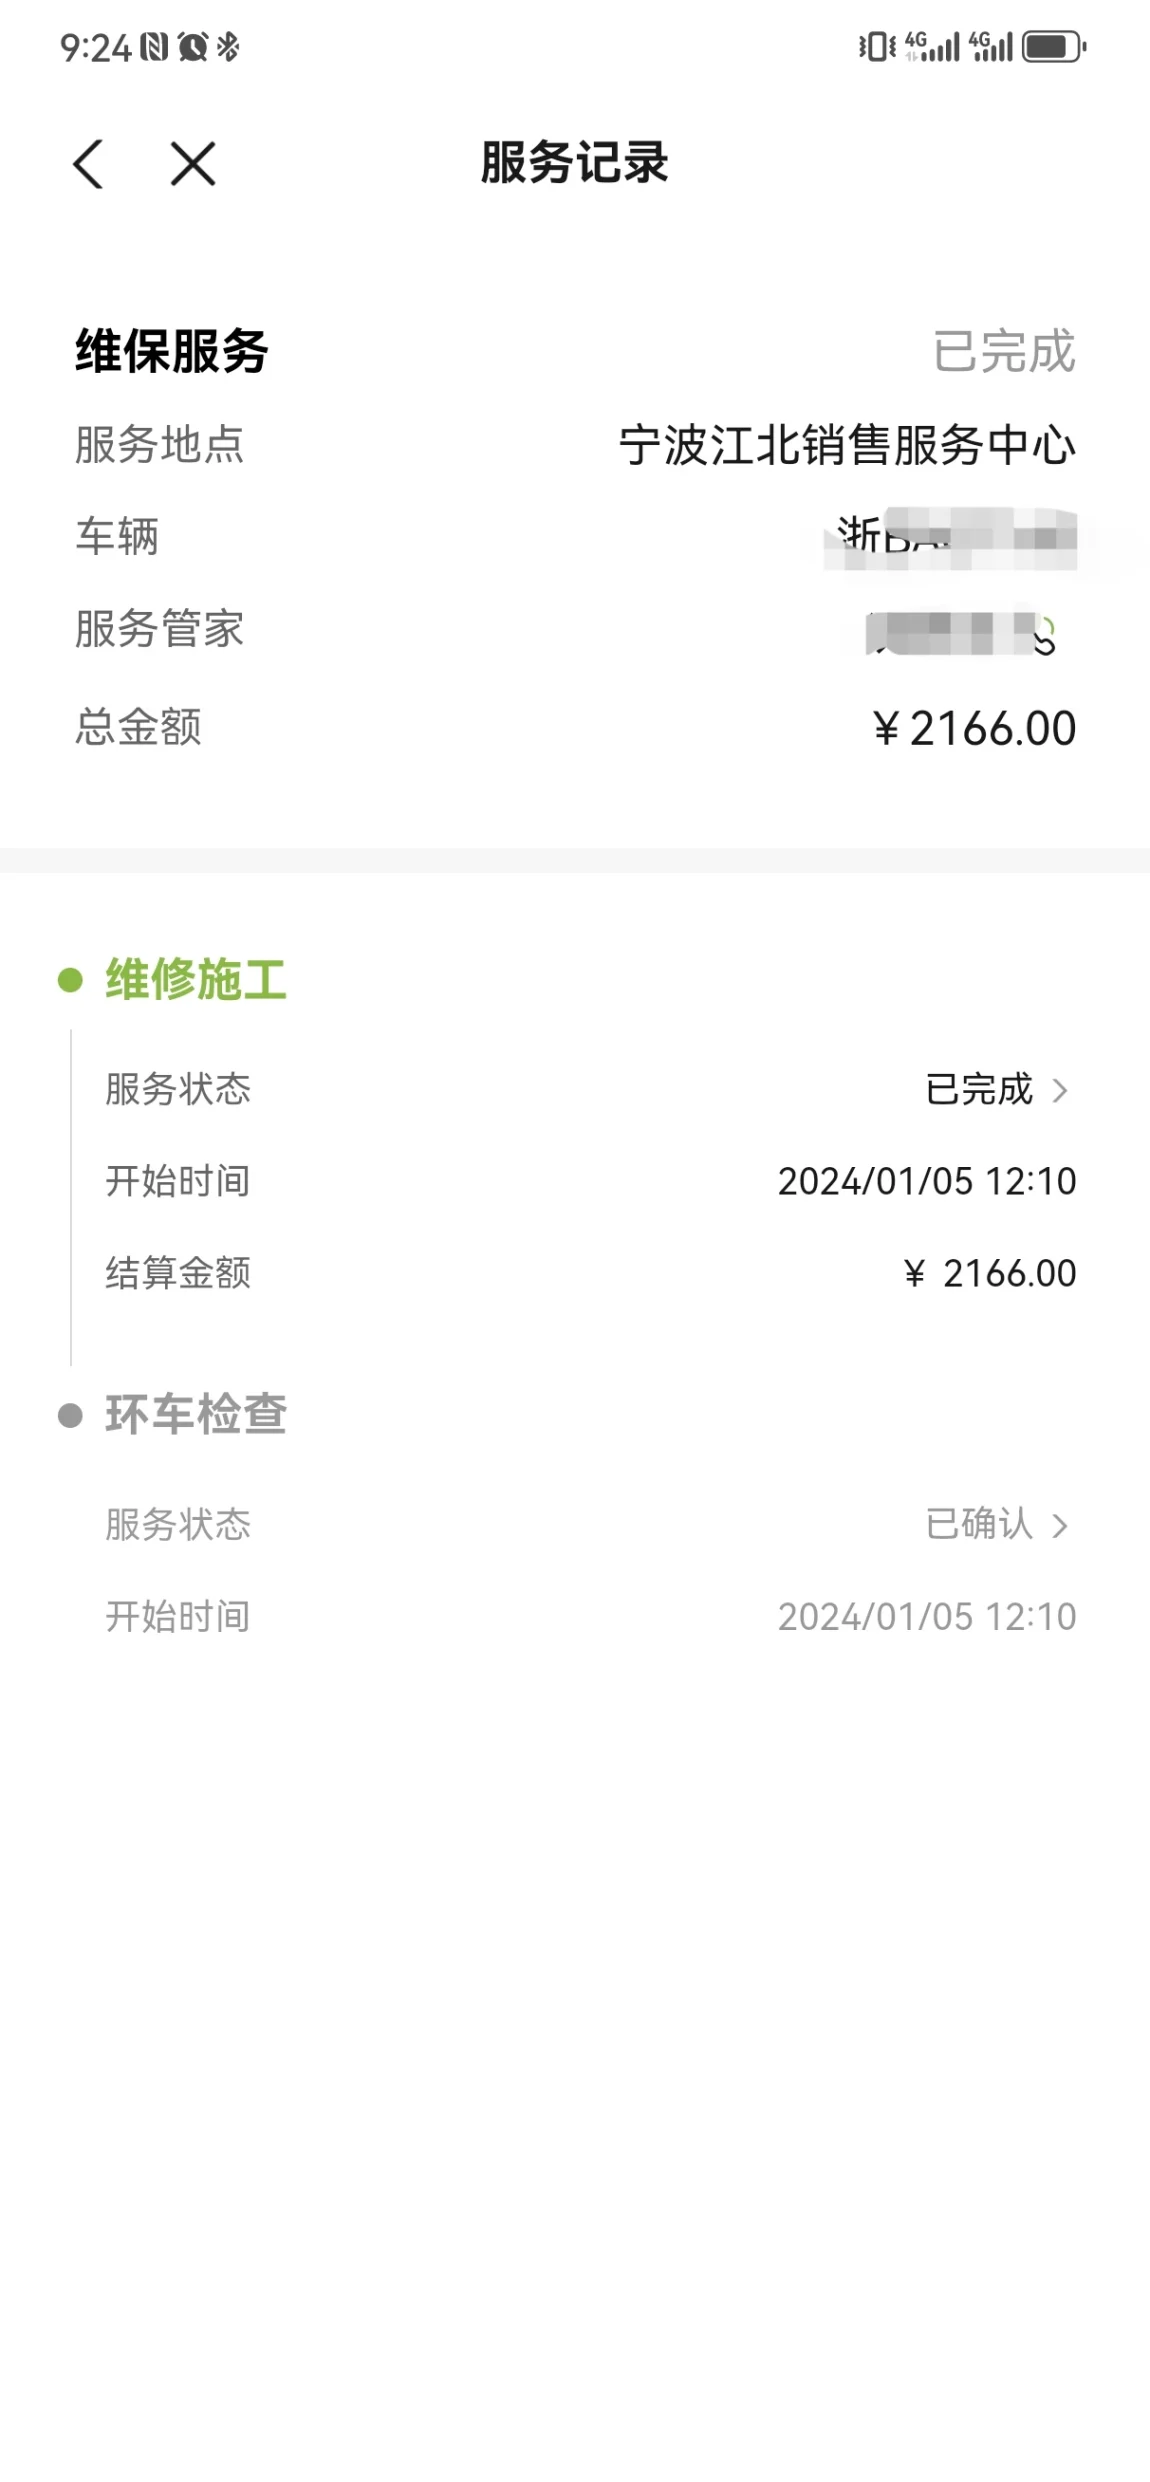Tap the green 维修施工 step dot
Screen dimensions: 1150x2482
[70, 979]
